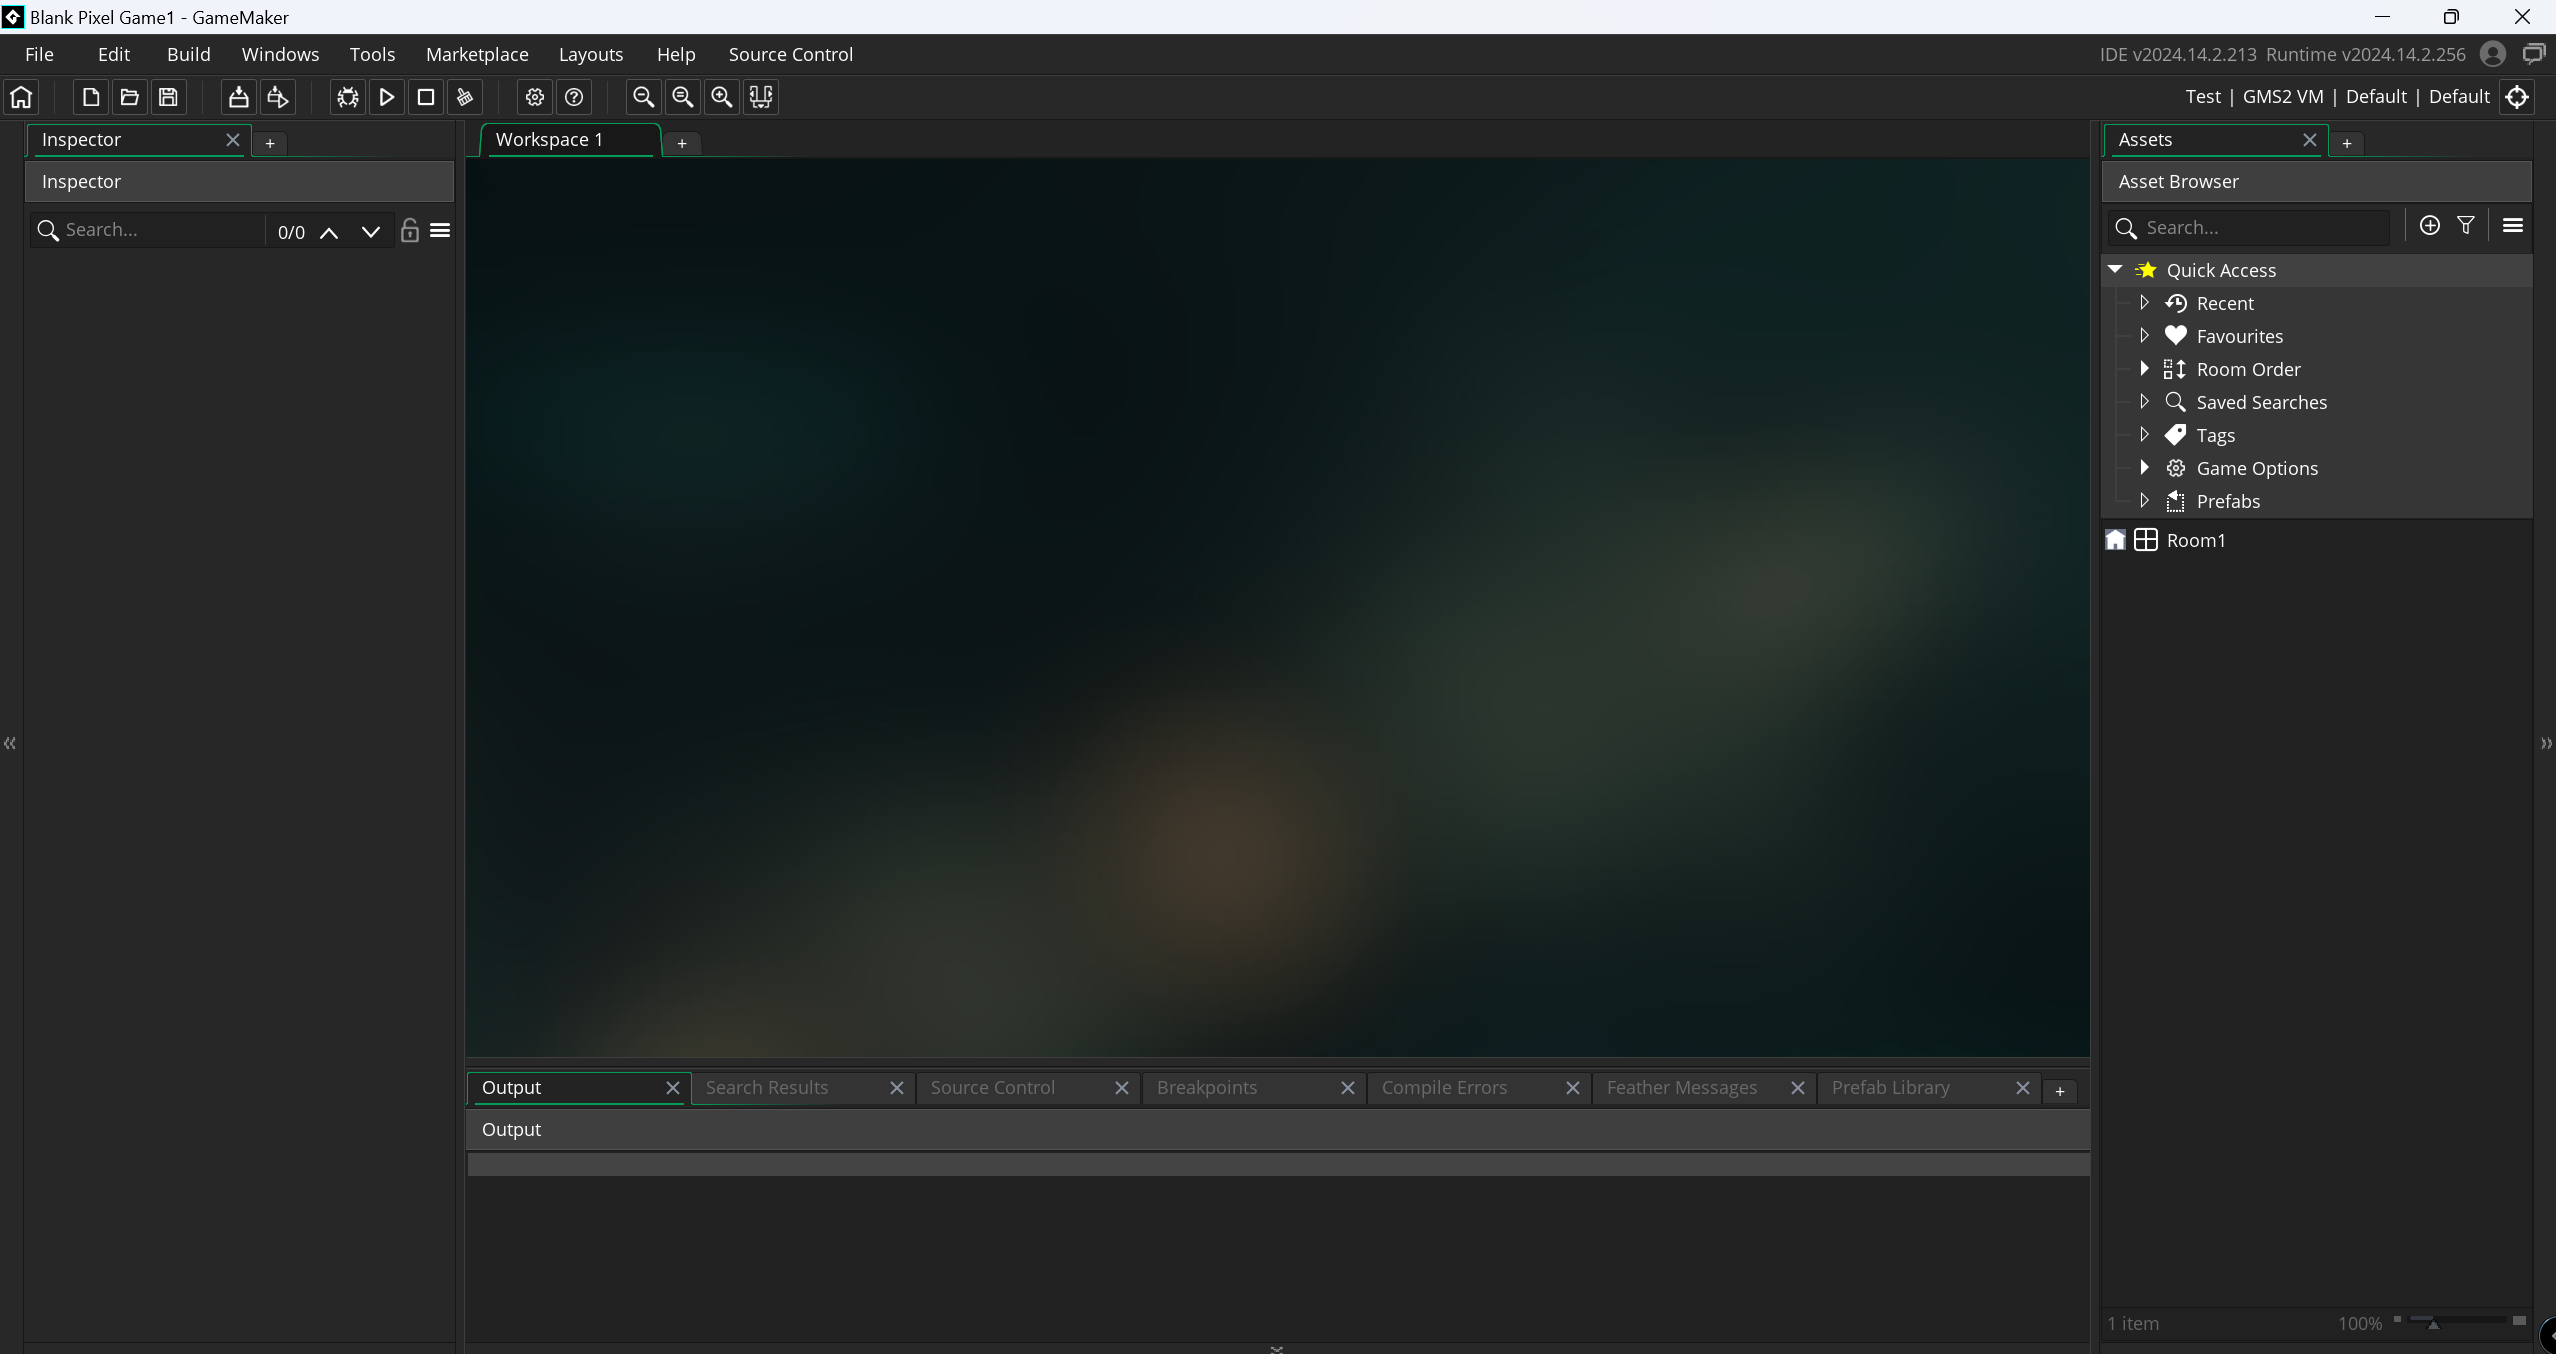Click the Test target label

click(2202, 97)
